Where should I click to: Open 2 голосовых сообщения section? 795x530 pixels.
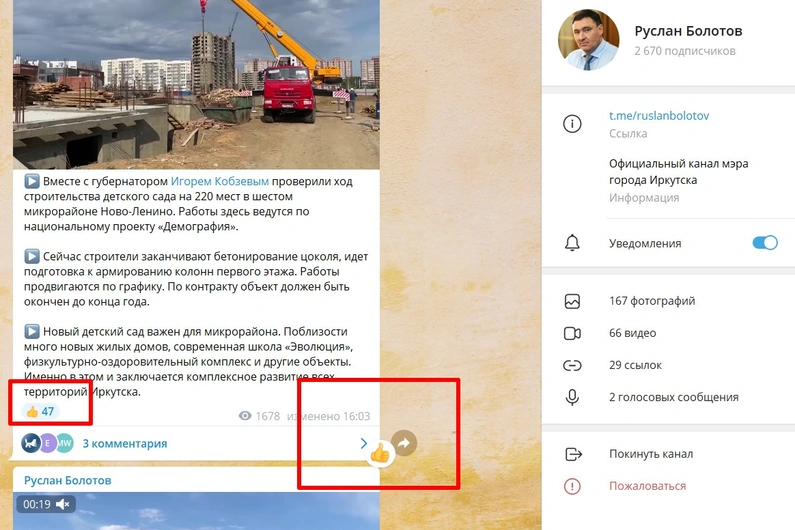pyautogui.click(x=673, y=397)
